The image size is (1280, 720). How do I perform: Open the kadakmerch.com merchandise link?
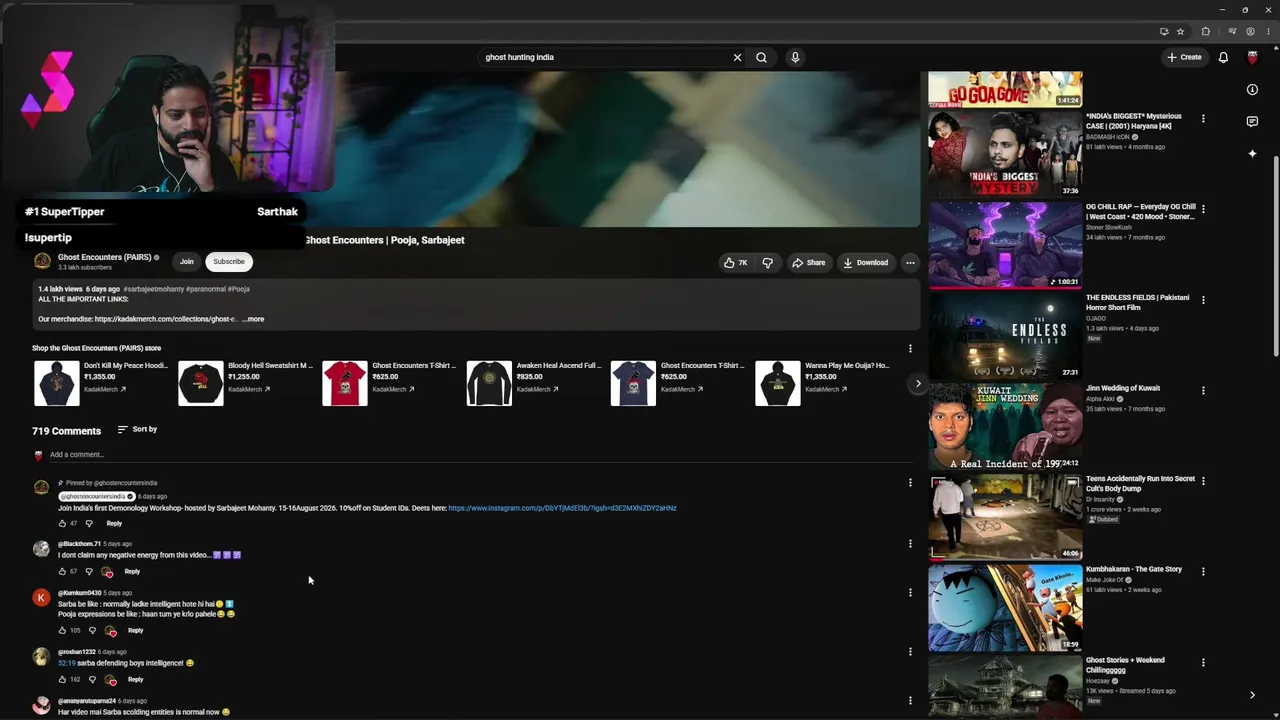pyautogui.click(x=165, y=319)
